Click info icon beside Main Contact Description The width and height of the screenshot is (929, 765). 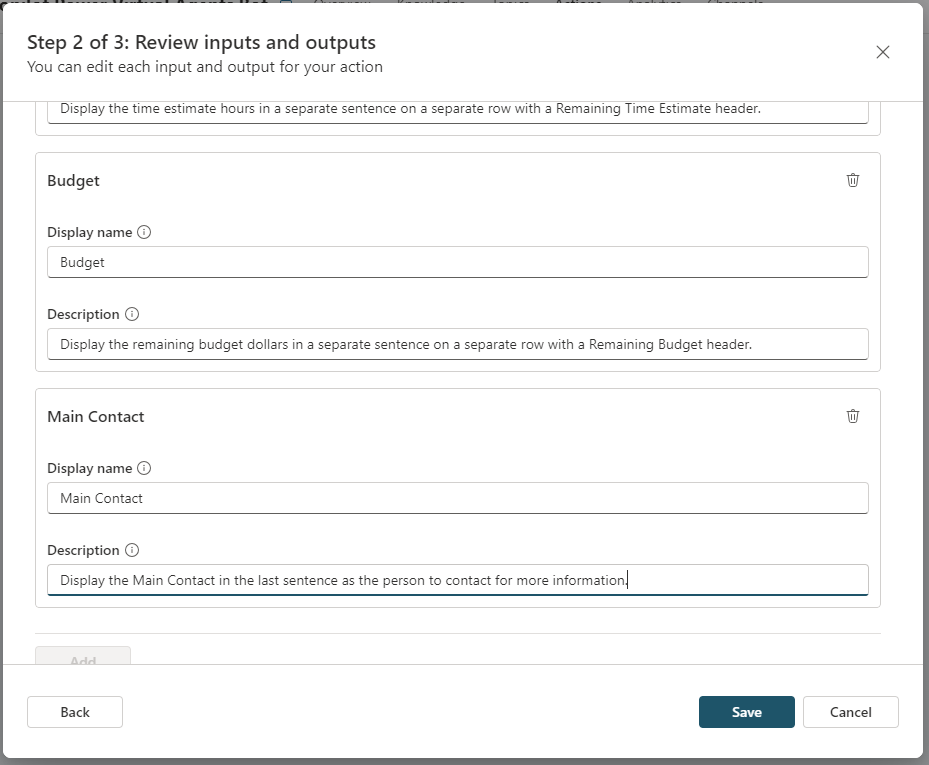pos(132,550)
